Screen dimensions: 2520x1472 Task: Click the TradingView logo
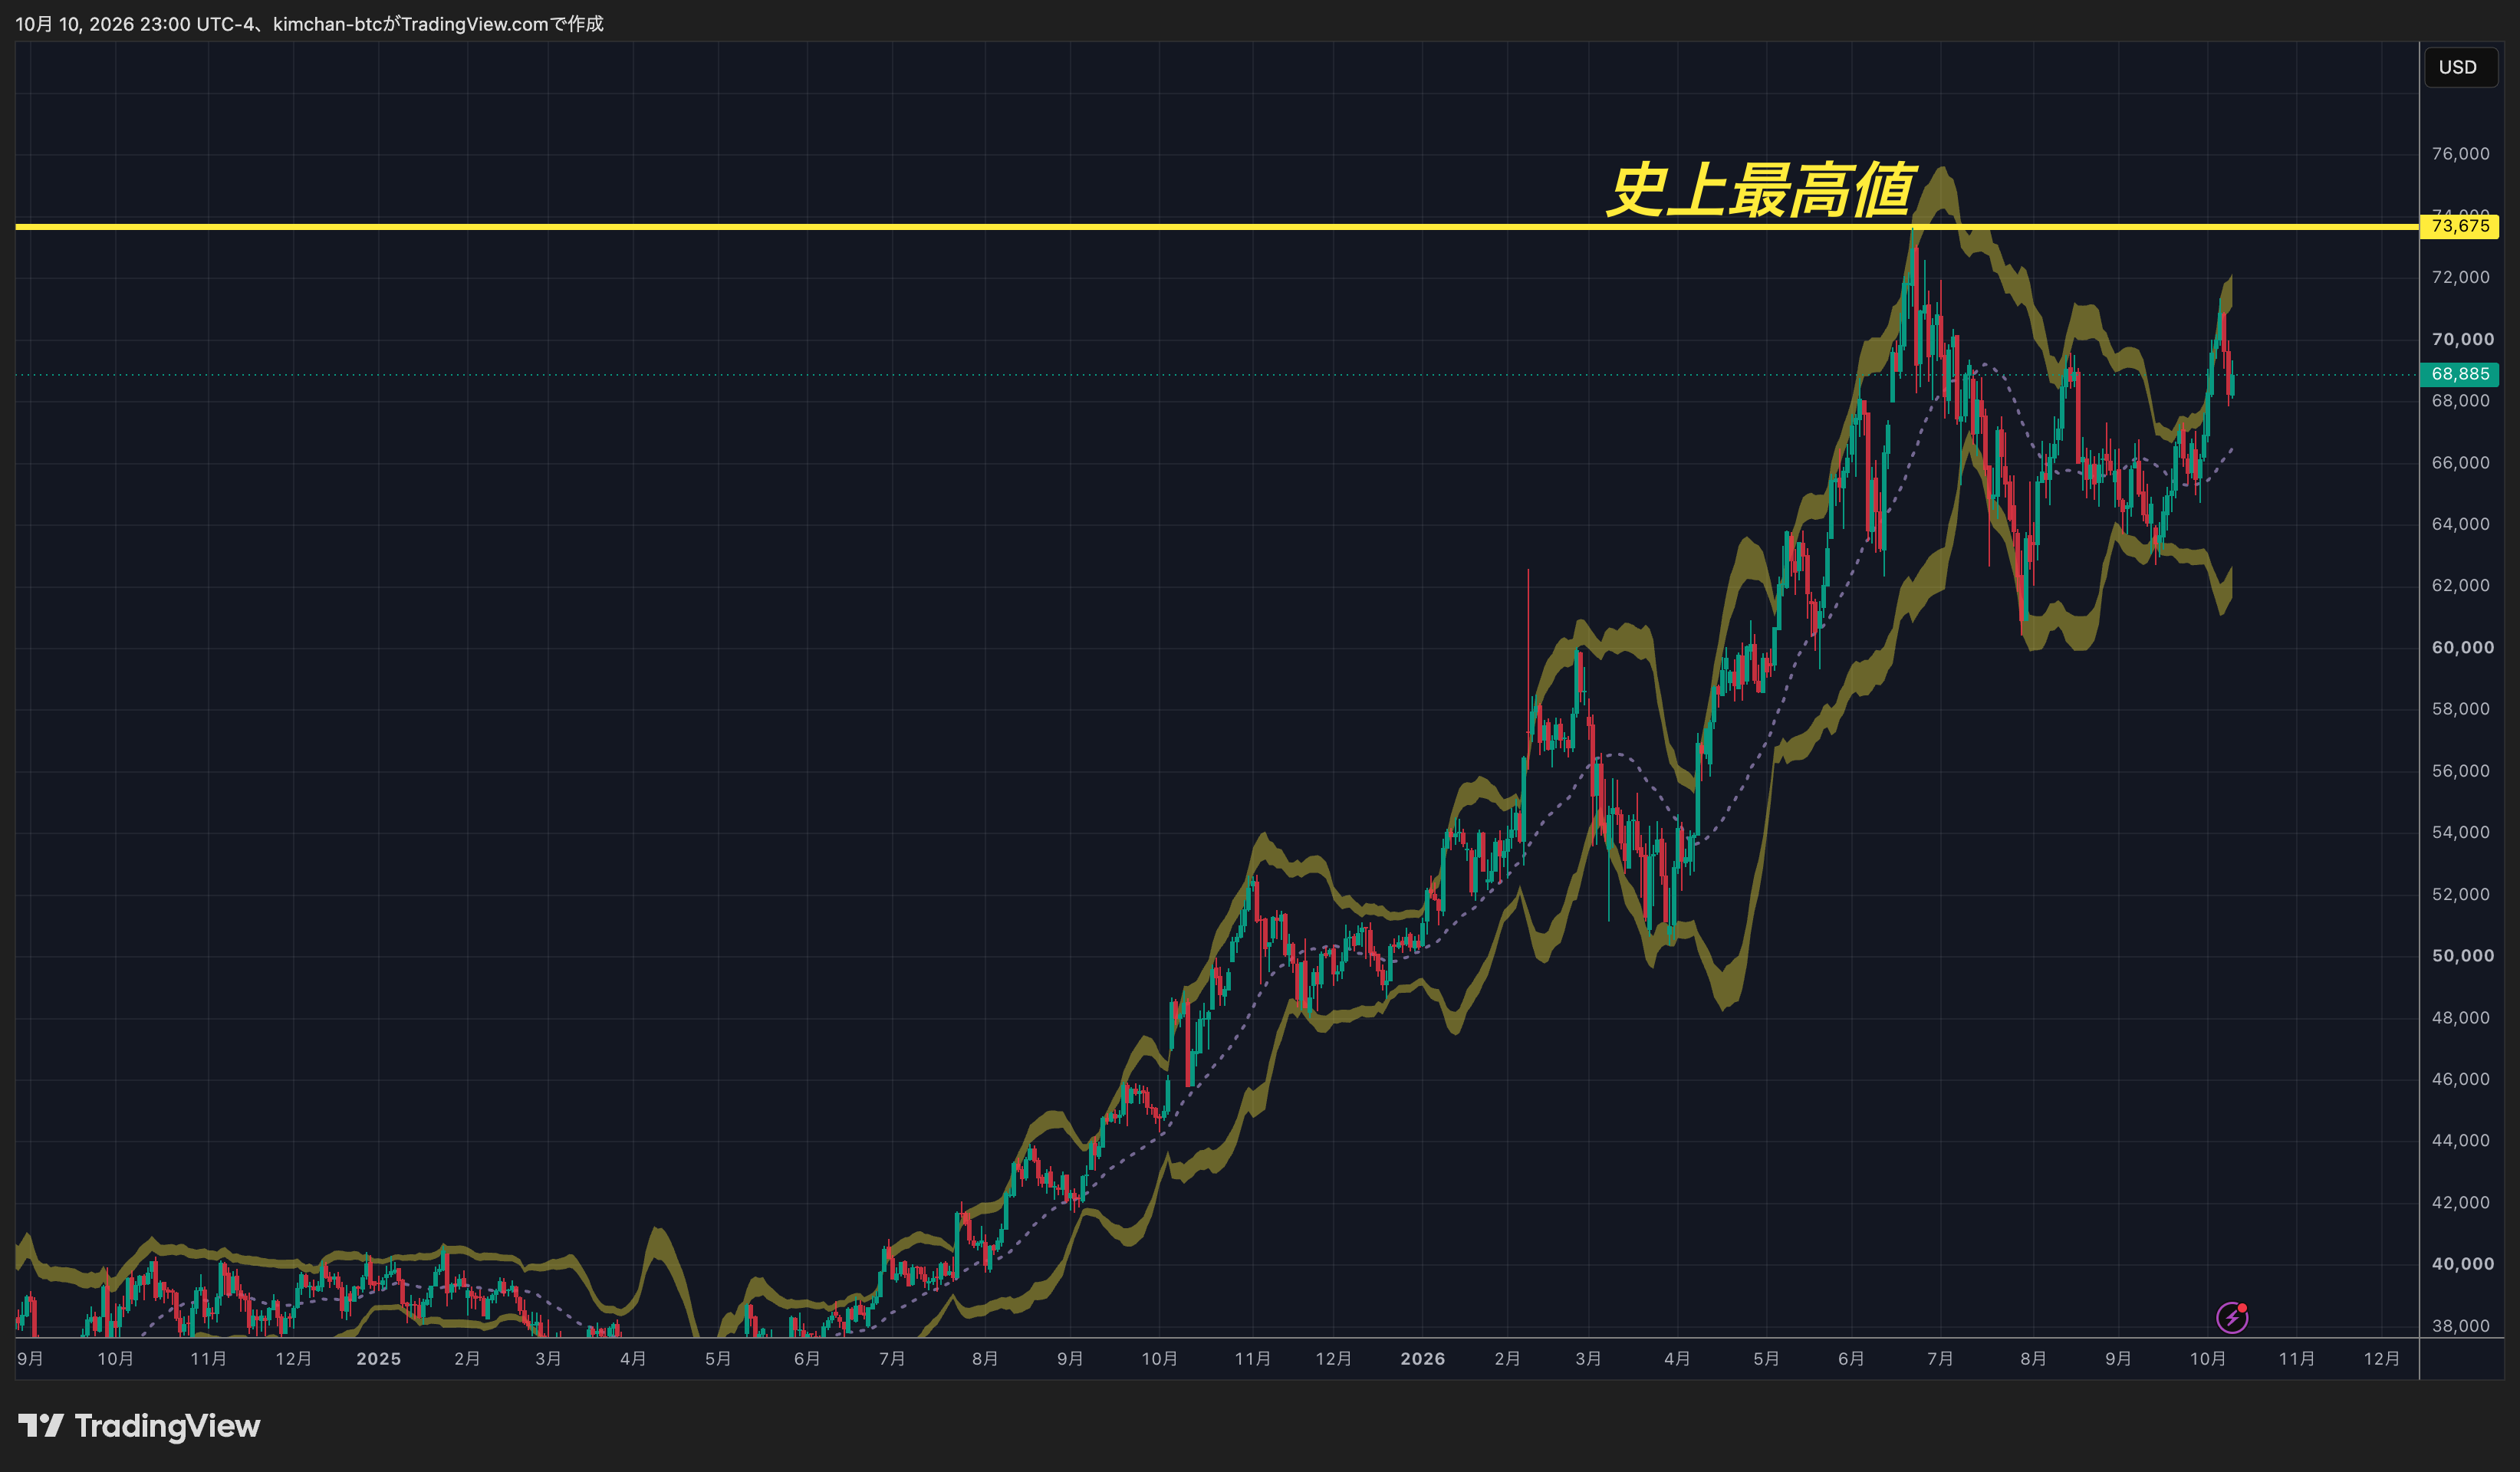[x=139, y=1425]
